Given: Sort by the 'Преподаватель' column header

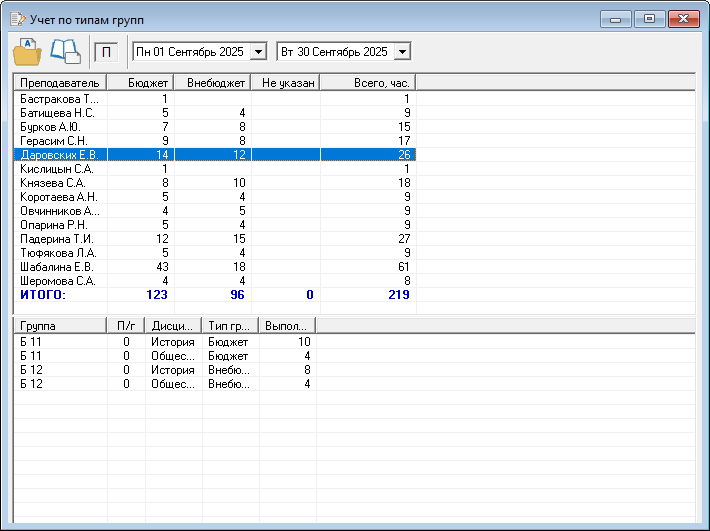Looking at the screenshot, I should coord(60,82).
